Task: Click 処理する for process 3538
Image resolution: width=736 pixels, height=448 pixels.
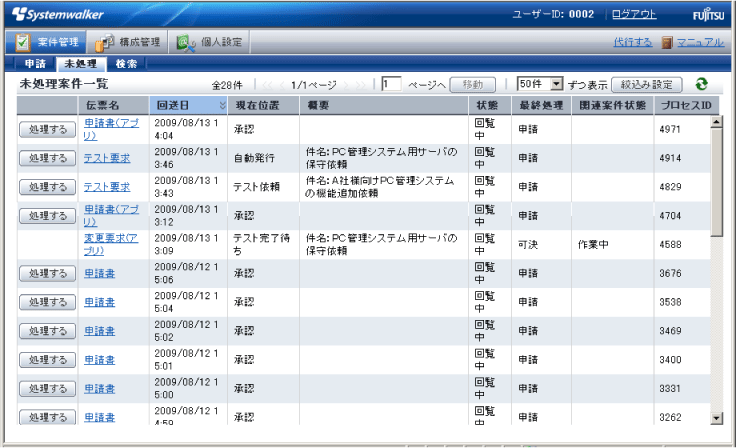Action: pos(47,302)
